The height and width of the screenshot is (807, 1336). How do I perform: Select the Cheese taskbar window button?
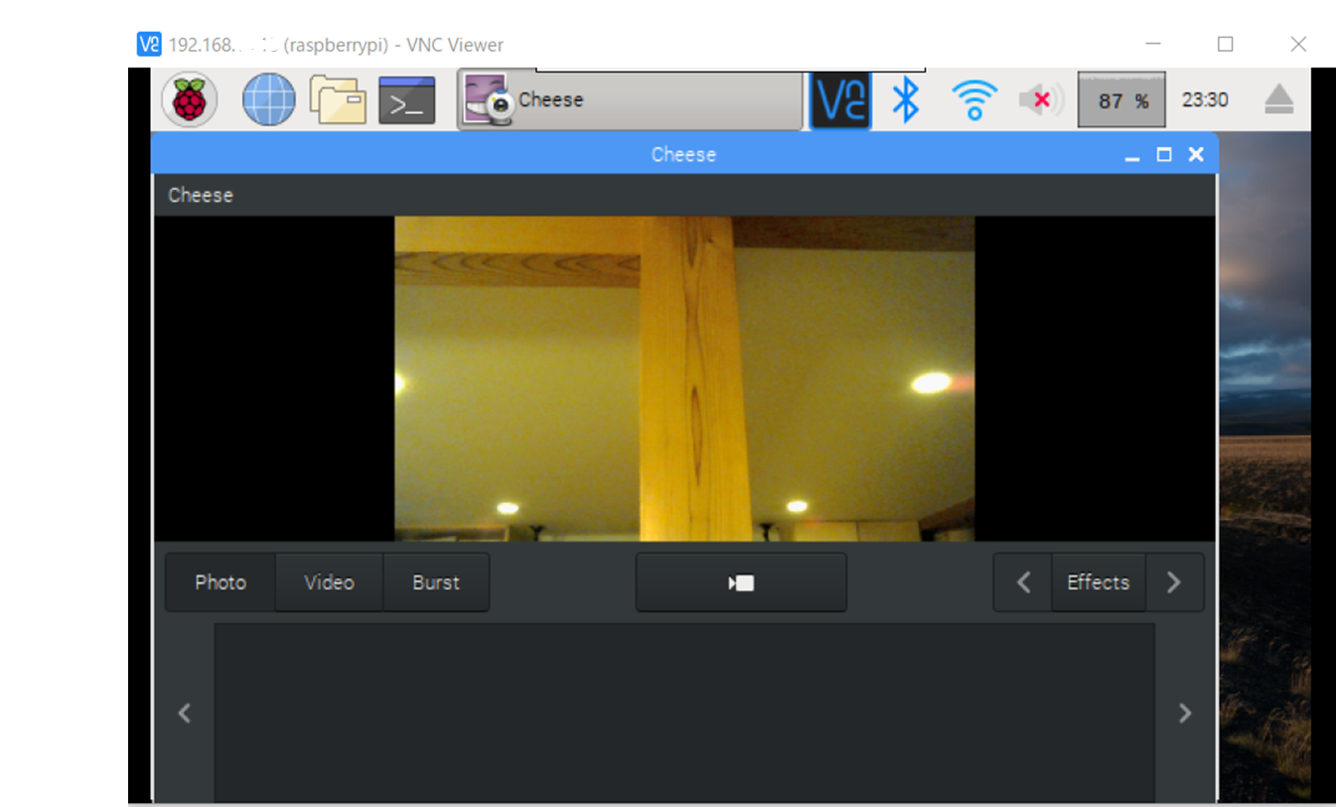point(630,100)
